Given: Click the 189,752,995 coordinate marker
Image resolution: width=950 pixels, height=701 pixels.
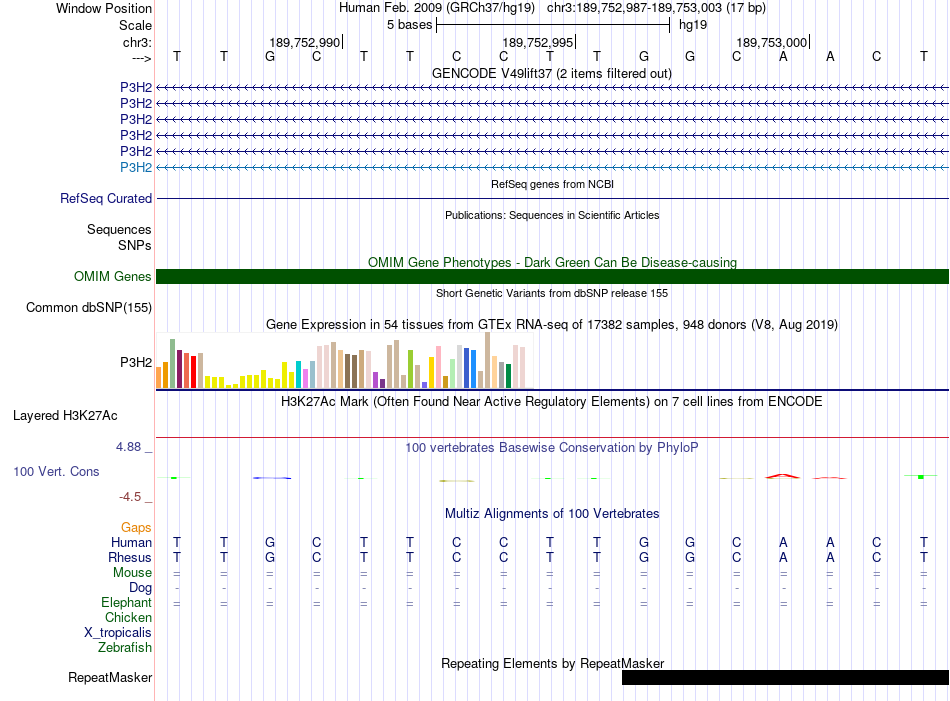Looking at the screenshot, I should (537, 42).
